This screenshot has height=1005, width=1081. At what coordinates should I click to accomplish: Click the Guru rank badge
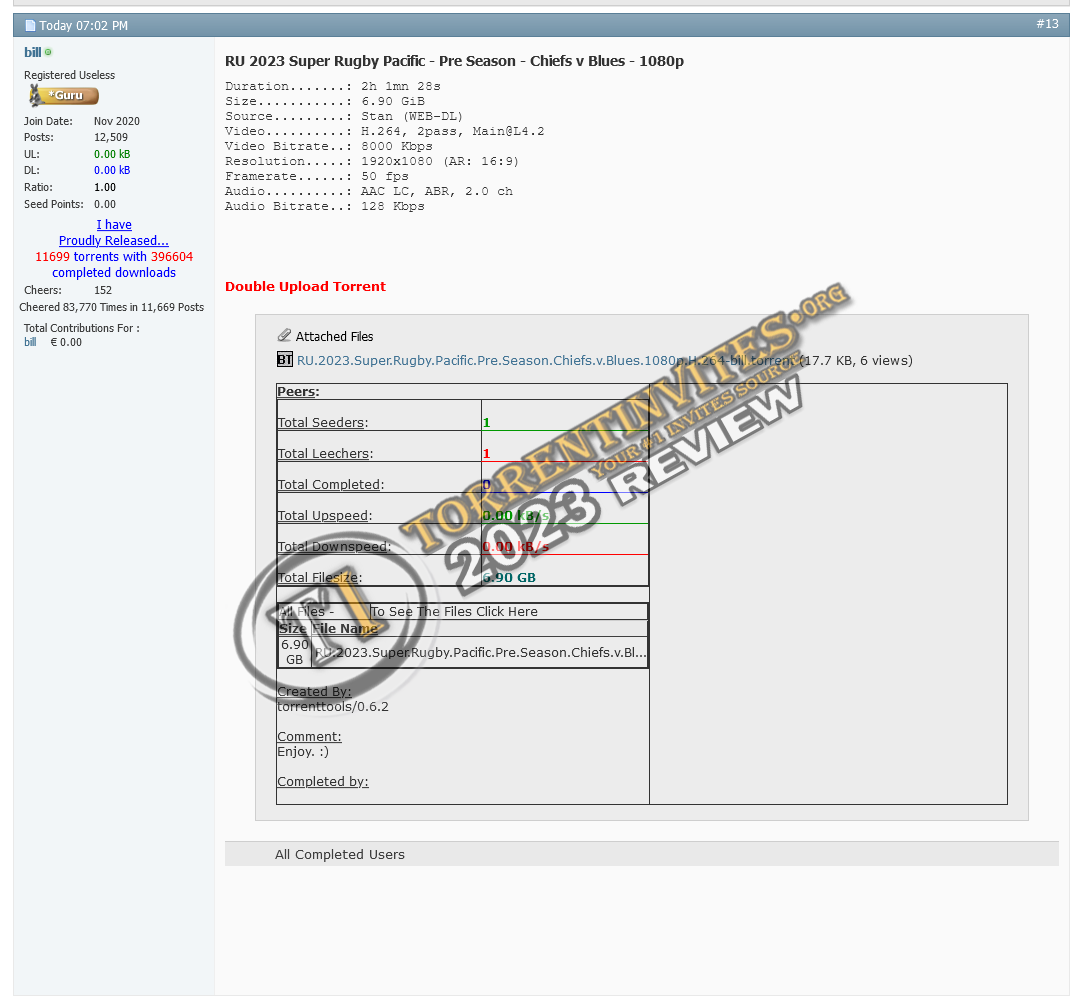[x=64, y=96]
